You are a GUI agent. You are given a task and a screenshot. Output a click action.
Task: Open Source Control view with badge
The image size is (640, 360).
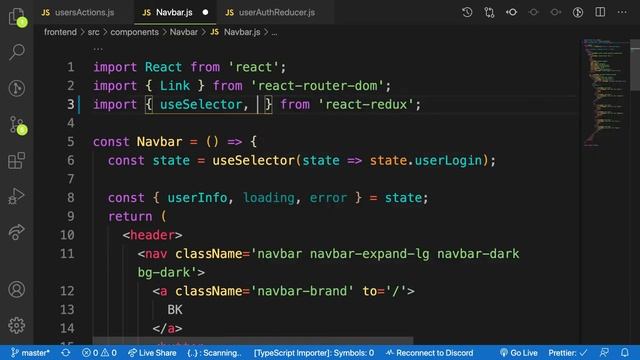click(17, 125)
